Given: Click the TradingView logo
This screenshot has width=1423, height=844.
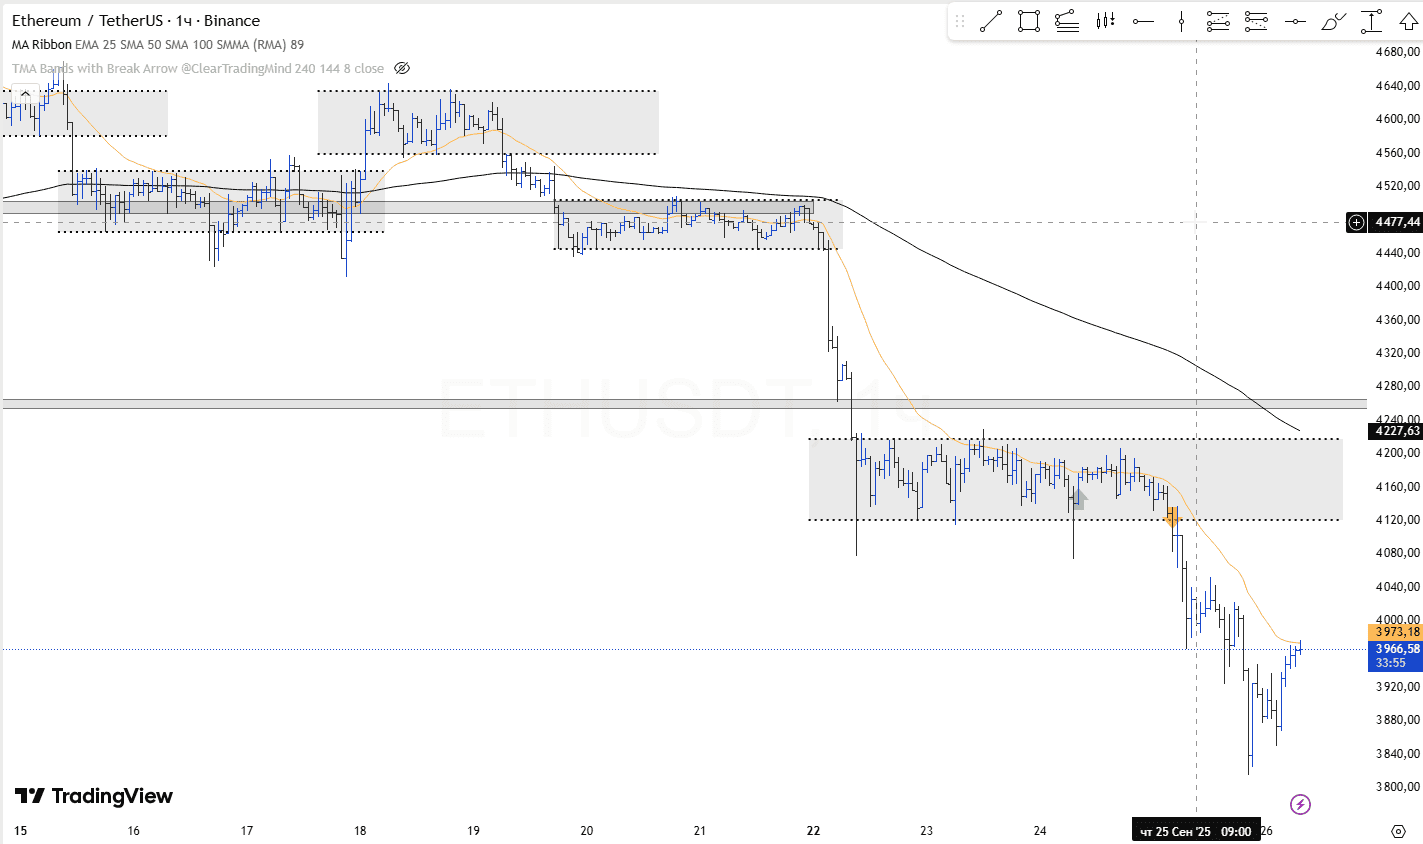Looking at the screenshot, I should (x=94, y=796).
